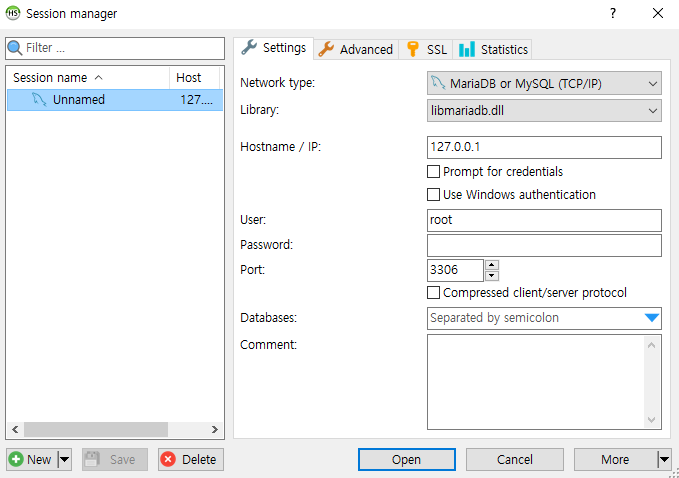
Task: Click the session list horizontal scrollbar thumb
Action: [x=96, y=429]
